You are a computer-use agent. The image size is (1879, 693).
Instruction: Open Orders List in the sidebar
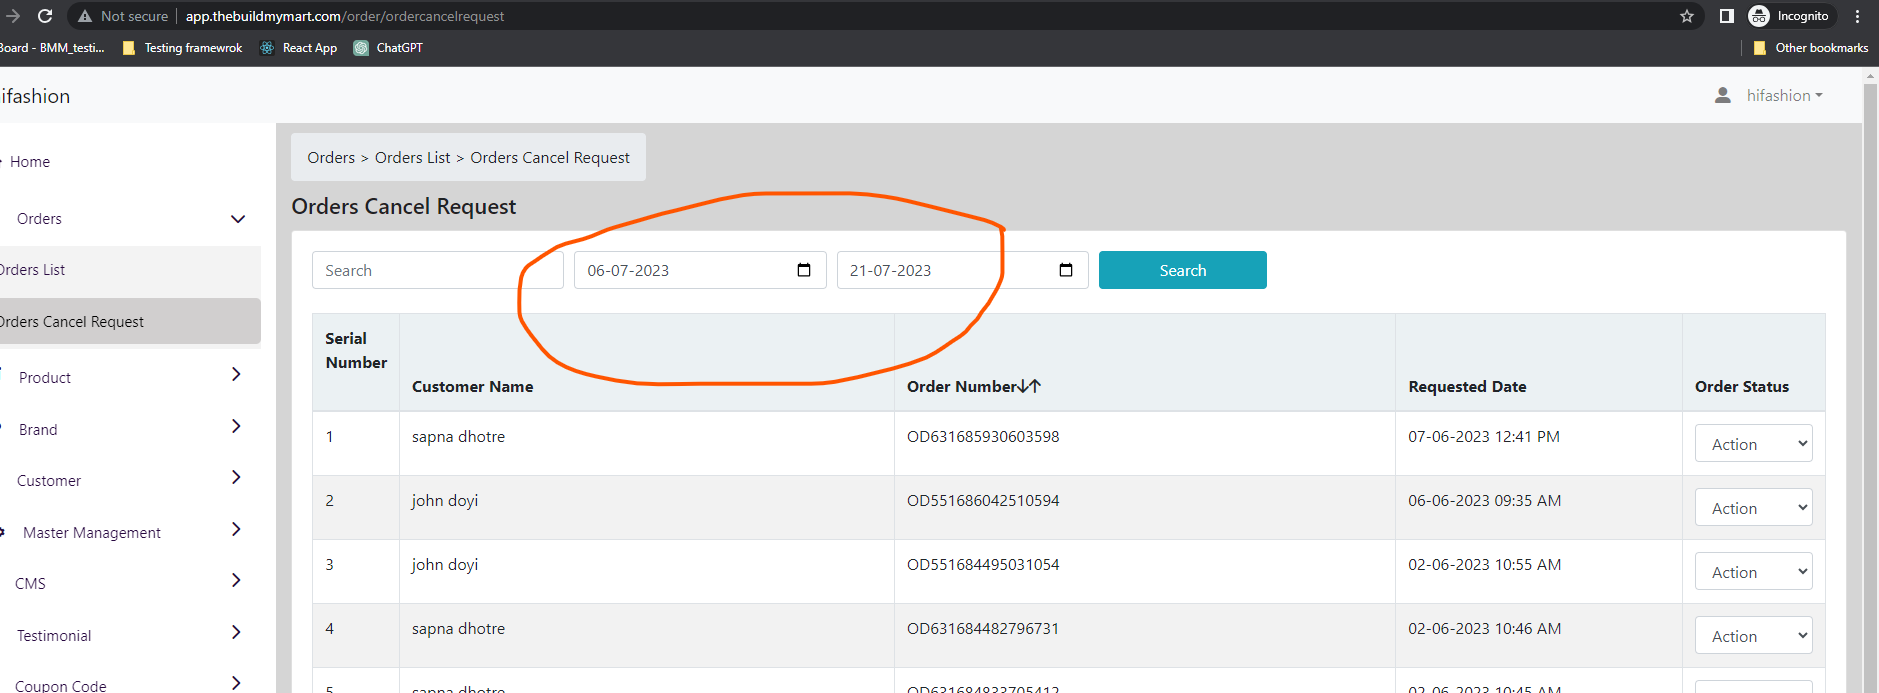[x=130, y=270]
